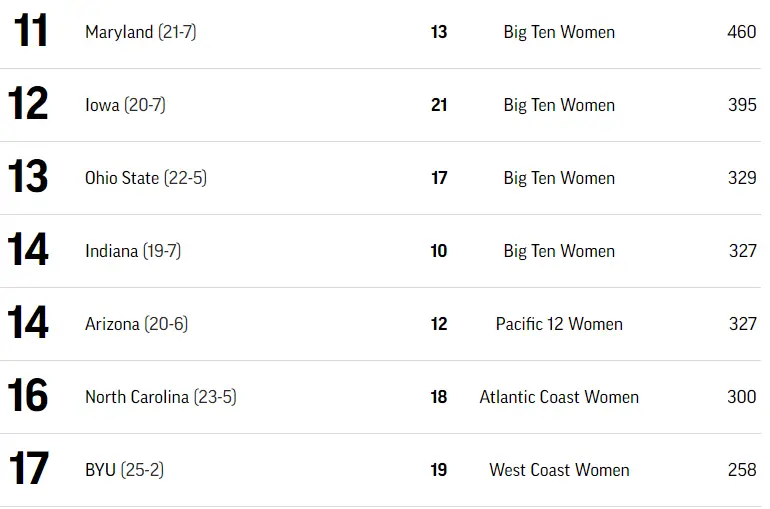The width and height of the screenshot is (770, 509).
Task: Click the rank number 17 beside BYU
Action: click(x=29, y=470)
